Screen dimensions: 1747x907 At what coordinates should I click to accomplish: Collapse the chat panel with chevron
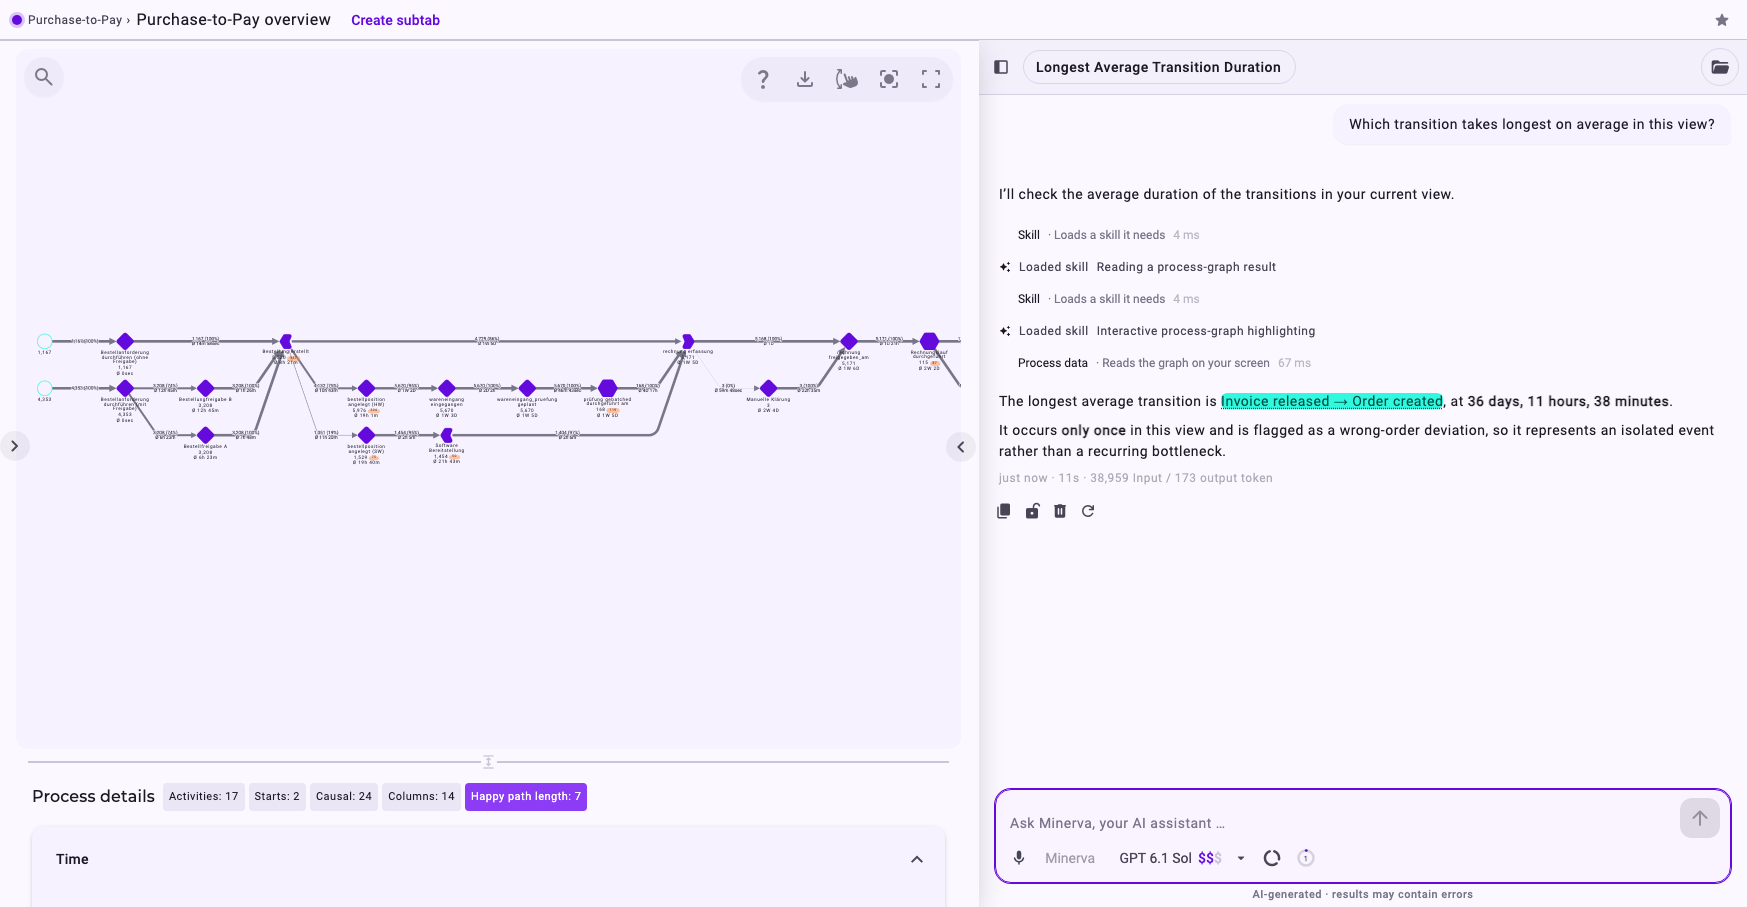pyautogui.click(x=960, y=447)
